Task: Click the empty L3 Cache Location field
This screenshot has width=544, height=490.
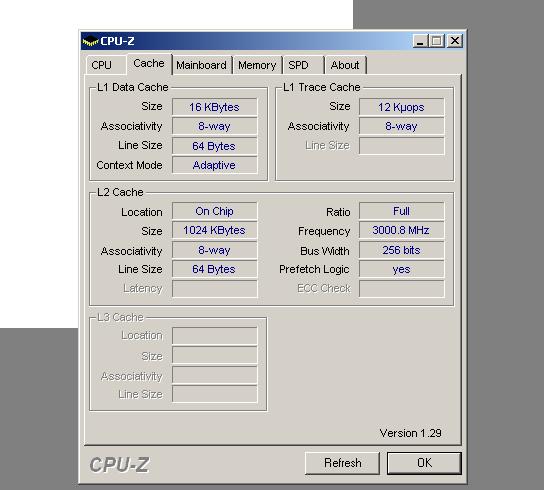Action: [214, 336]
